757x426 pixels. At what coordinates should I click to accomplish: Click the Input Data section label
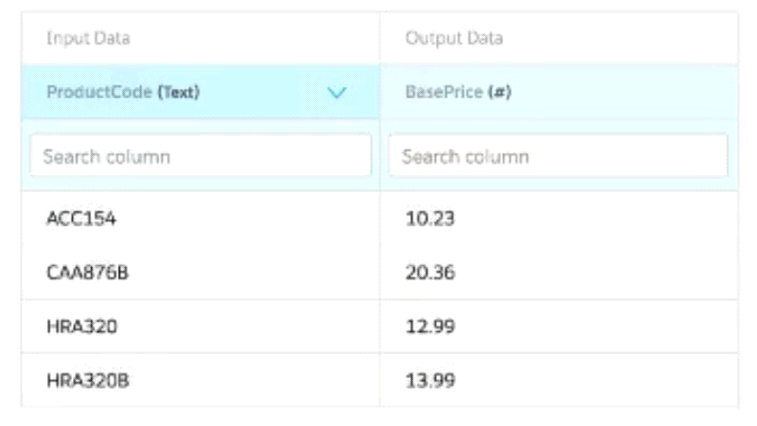88,38
